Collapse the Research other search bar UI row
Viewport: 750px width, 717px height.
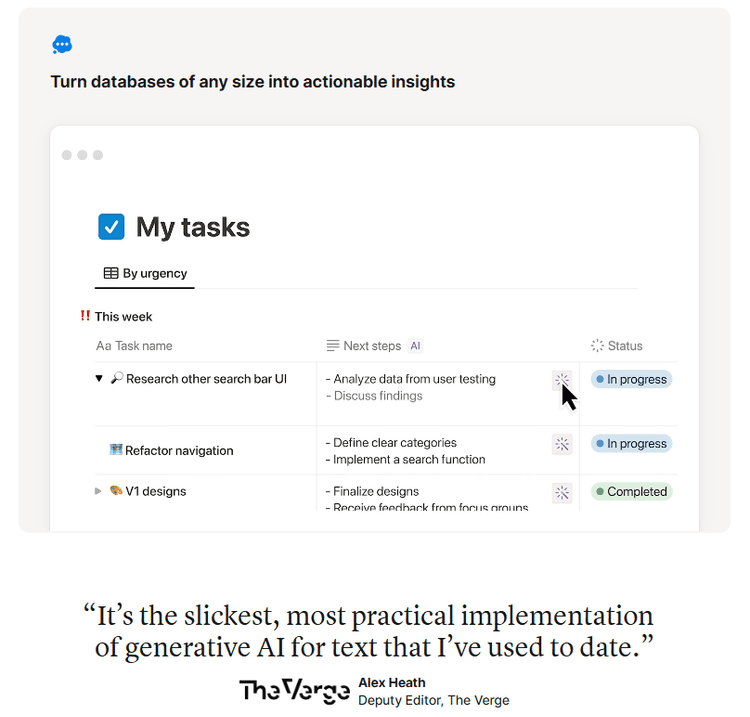click(99, 379)
